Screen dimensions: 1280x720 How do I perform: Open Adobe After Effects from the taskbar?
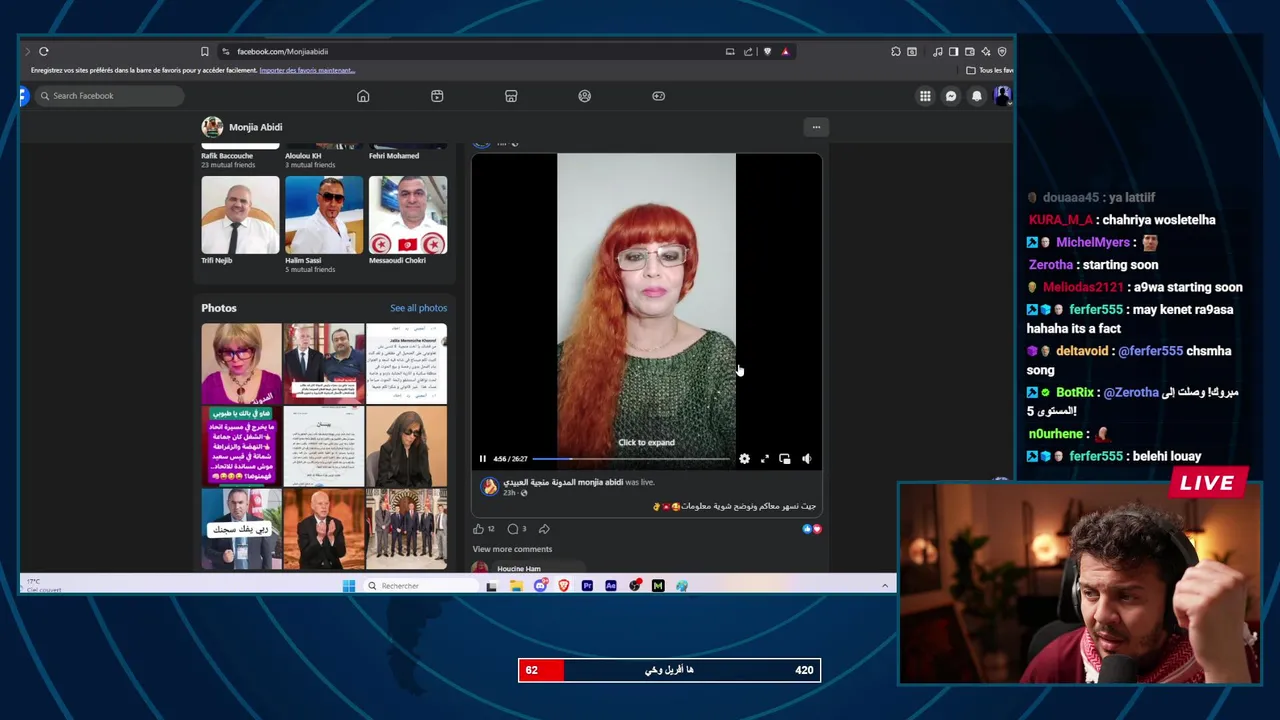[x=611, y=586]
